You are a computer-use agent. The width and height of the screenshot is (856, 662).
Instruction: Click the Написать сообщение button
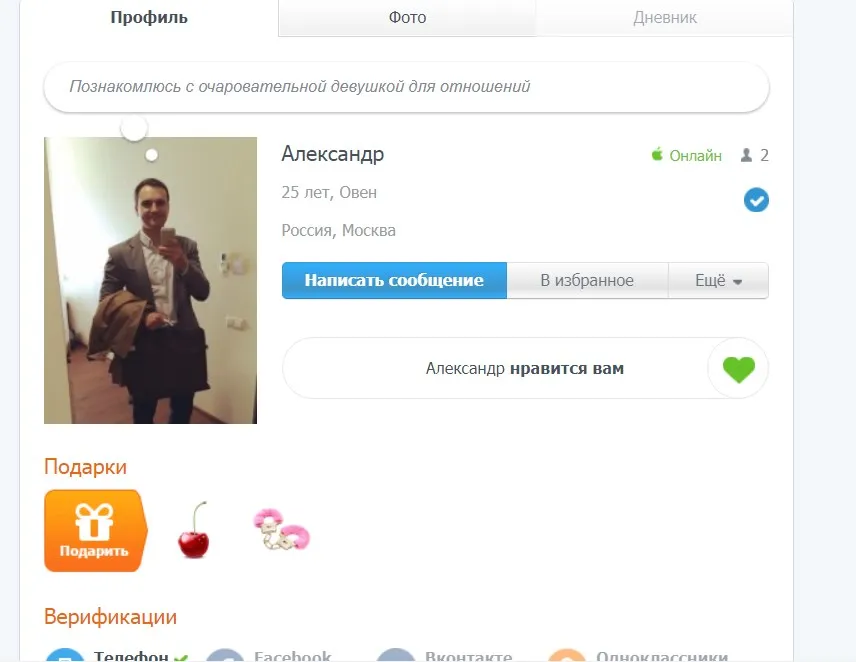pyautogui.click(x=394, y=281)
